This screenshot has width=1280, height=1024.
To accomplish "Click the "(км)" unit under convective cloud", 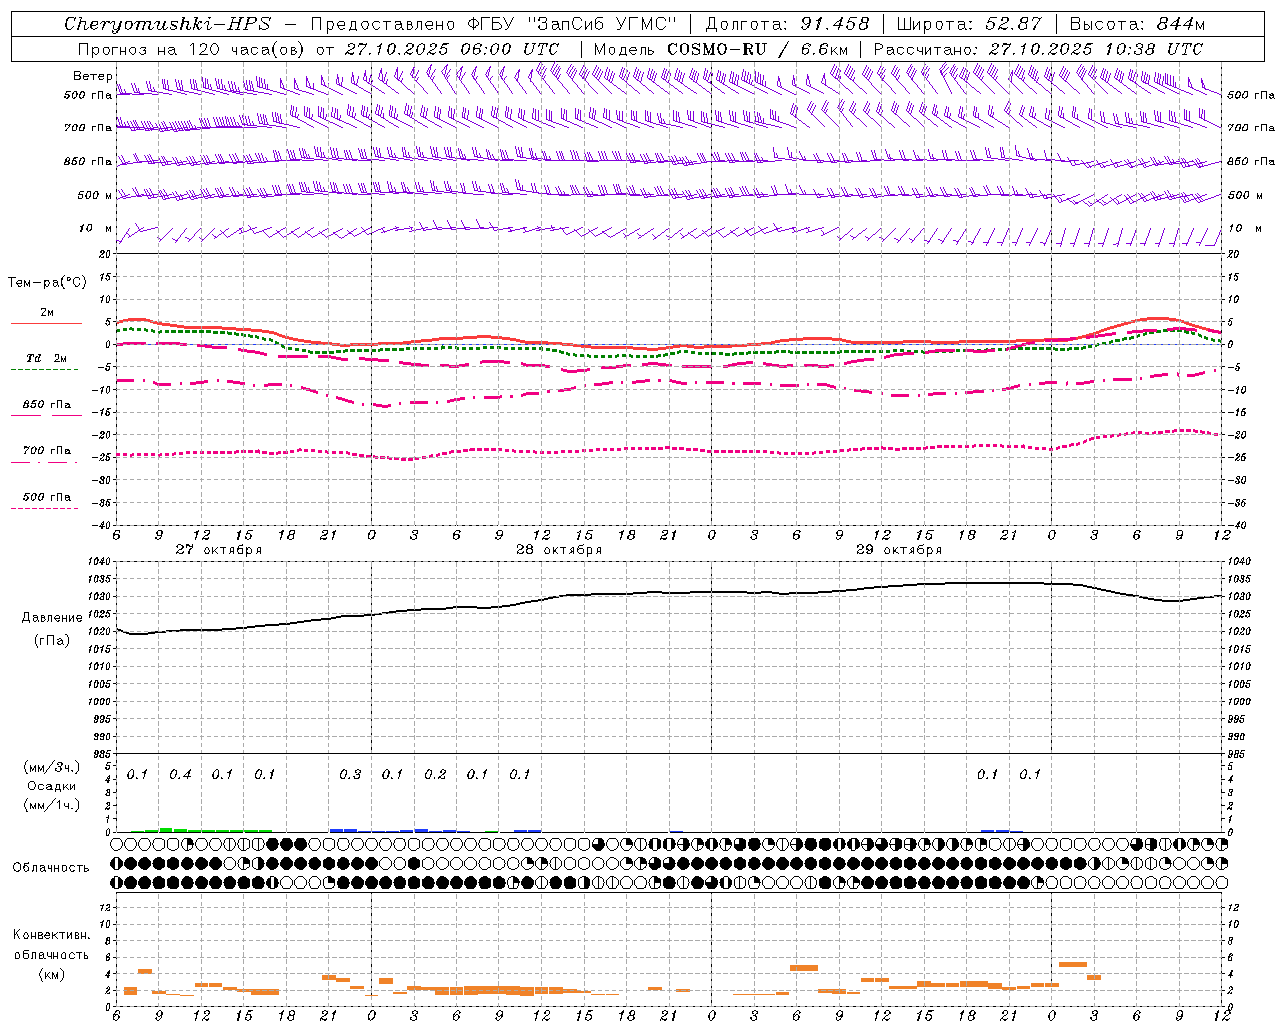I will [x=52, y=974].
